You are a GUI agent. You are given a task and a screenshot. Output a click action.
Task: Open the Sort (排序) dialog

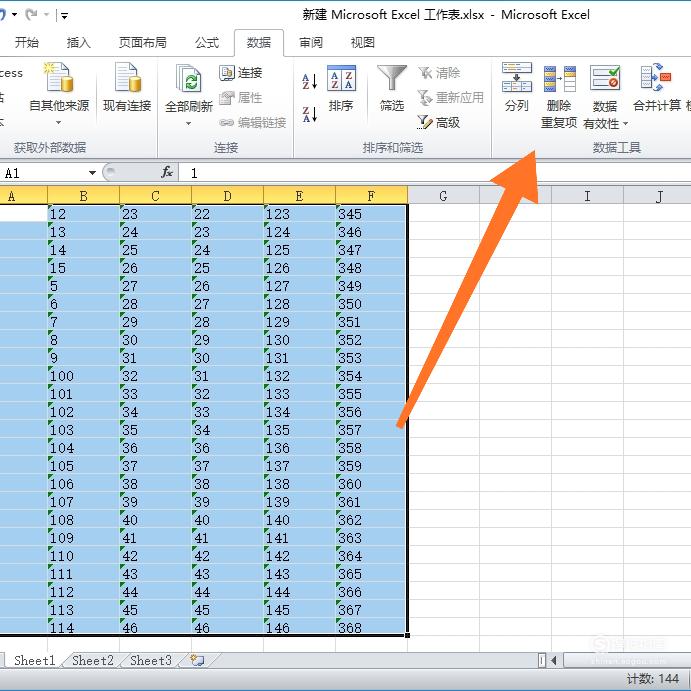[341, 88]
